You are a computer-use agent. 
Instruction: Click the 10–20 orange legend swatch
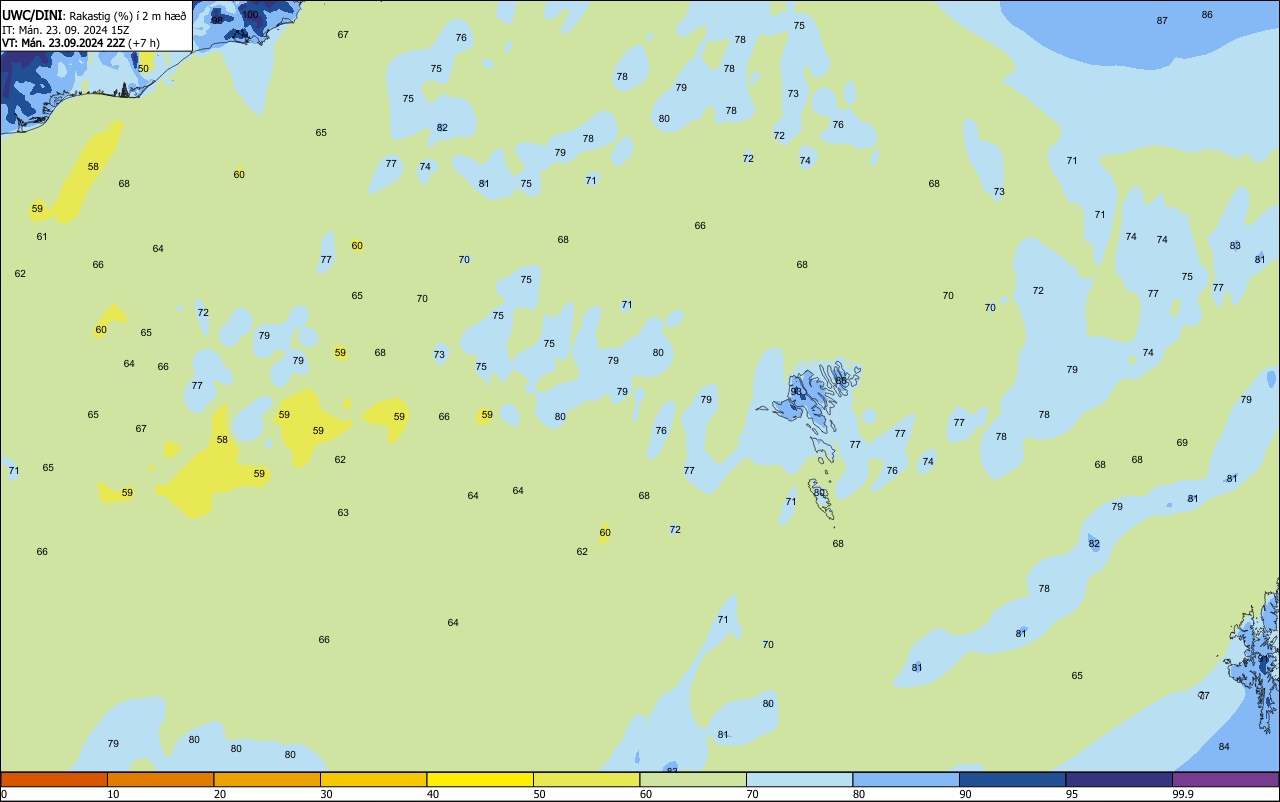[x=160, y=779]
